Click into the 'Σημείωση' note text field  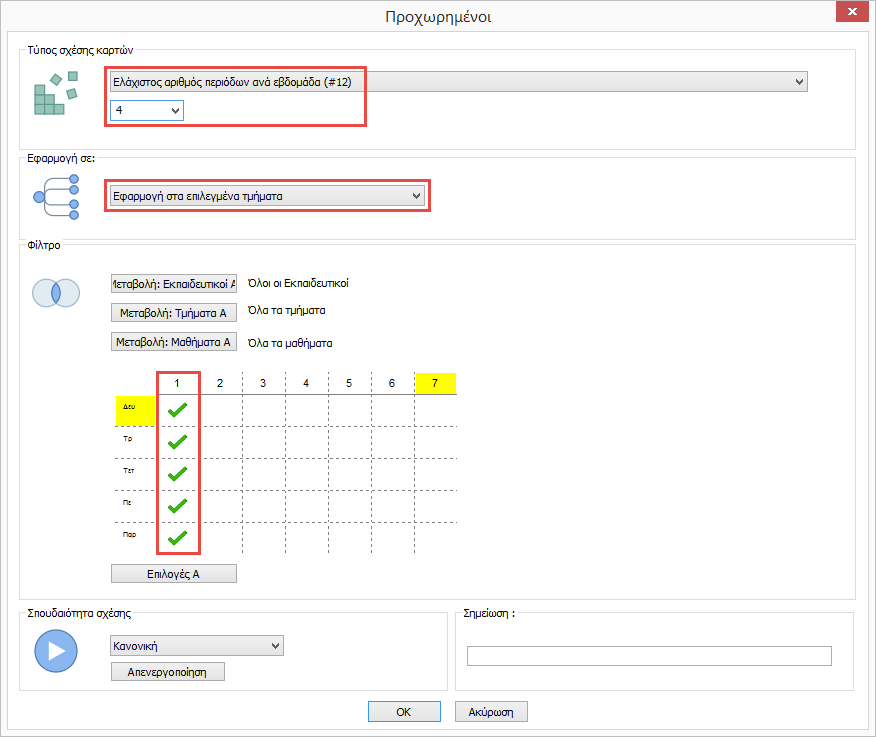(x=648, y=656)
